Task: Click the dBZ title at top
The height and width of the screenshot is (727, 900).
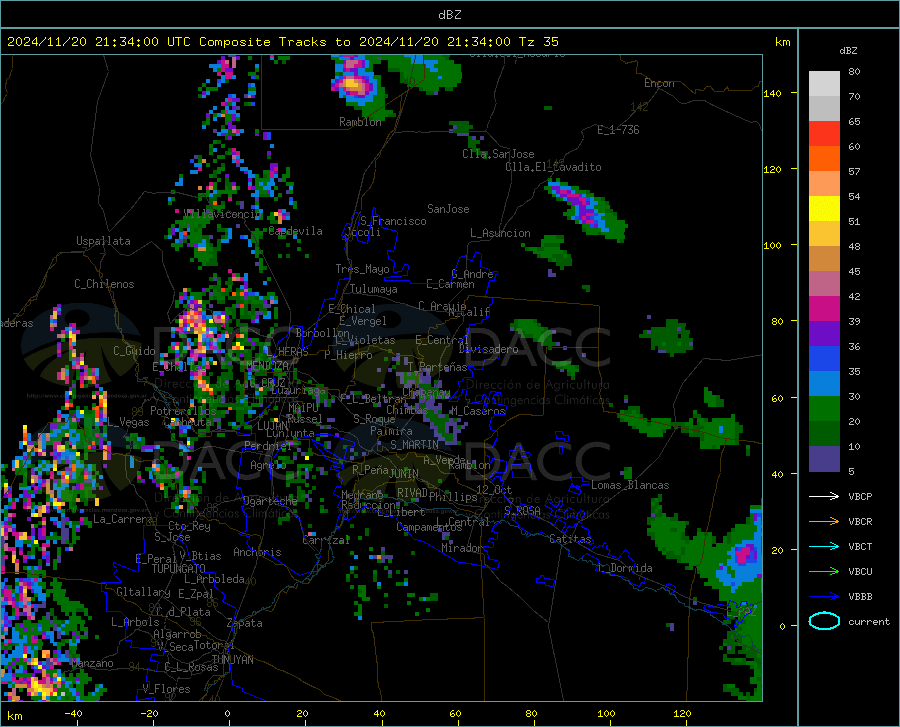Action: click(449, 15)
